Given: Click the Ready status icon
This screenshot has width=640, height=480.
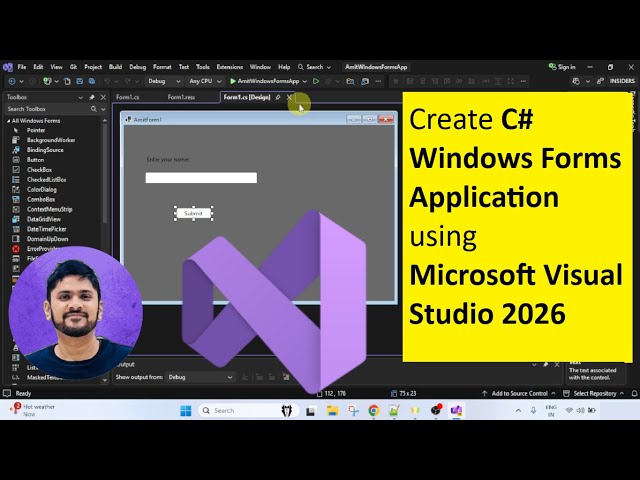Looking at the screenshot, I should coord(7,393).
